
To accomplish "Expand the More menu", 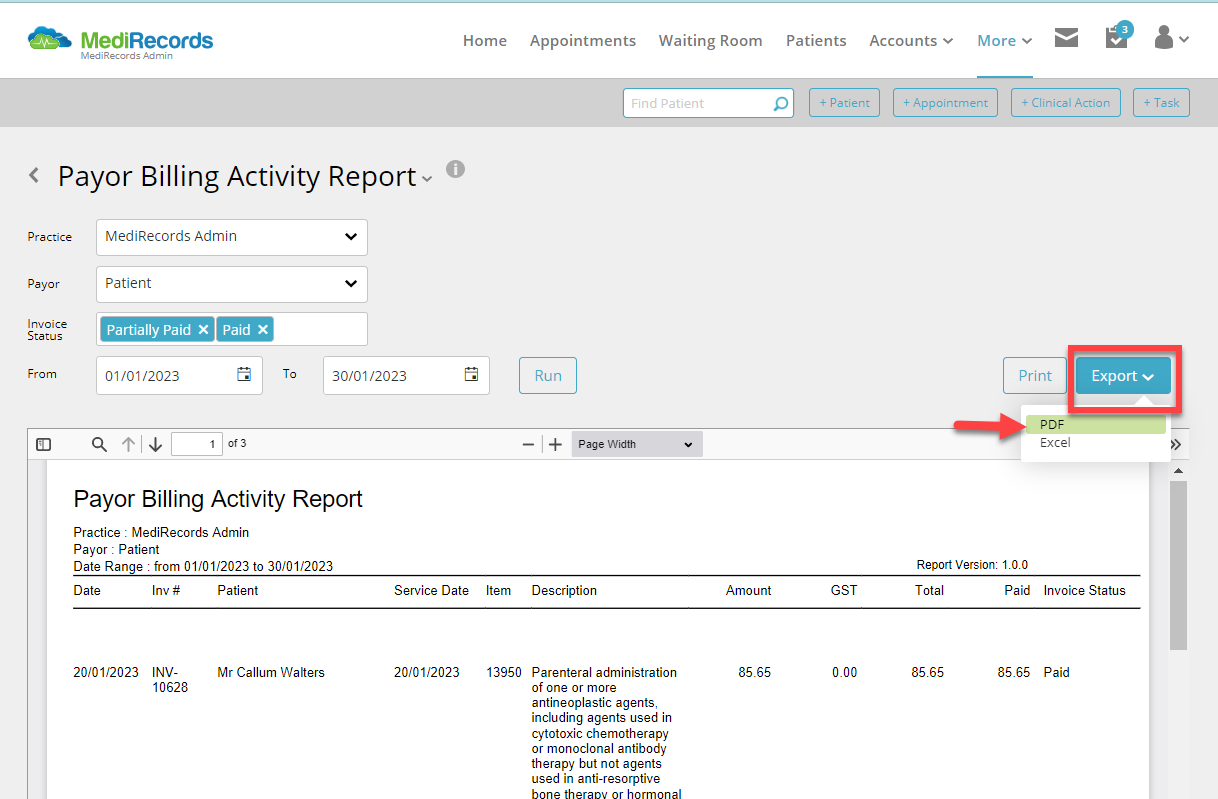I will click(x=1004, y=40).
